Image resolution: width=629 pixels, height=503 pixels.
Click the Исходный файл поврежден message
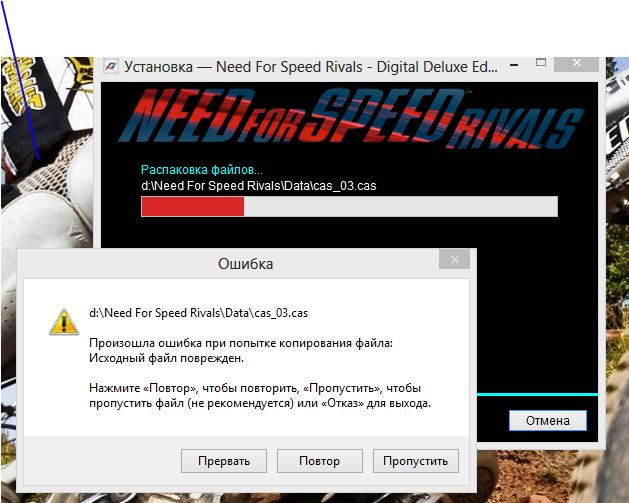click(x=166, y=358)
